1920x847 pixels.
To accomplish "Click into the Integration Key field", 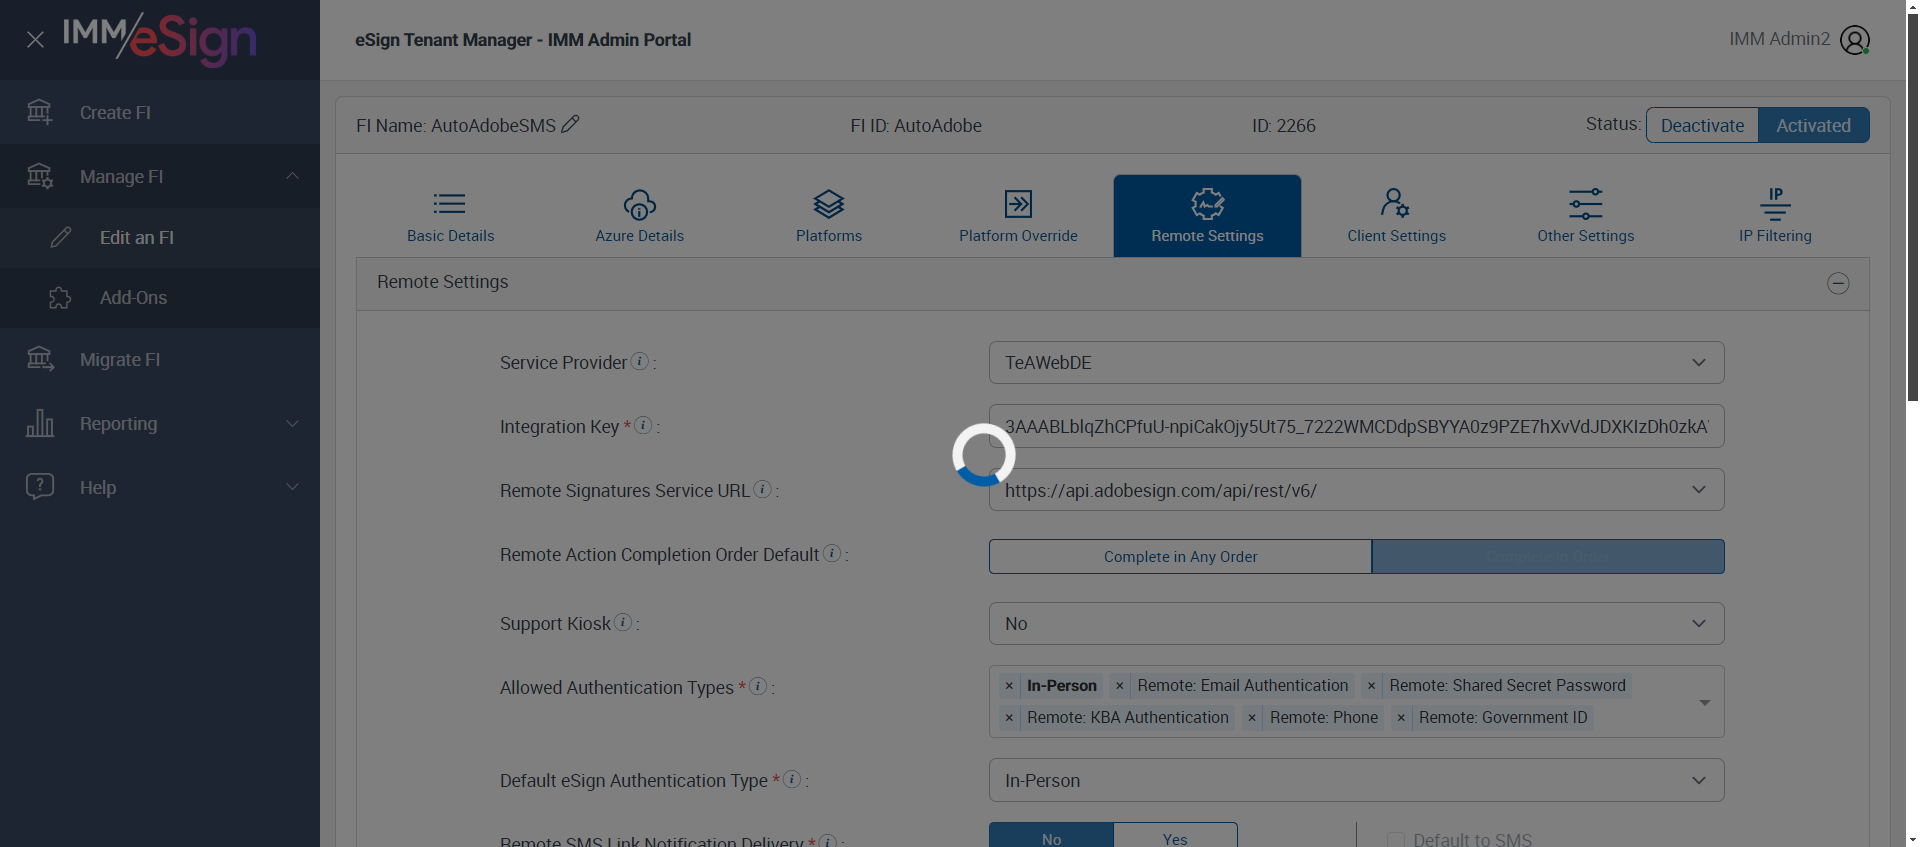I will pyautogui.click(x=1356, y=426).
